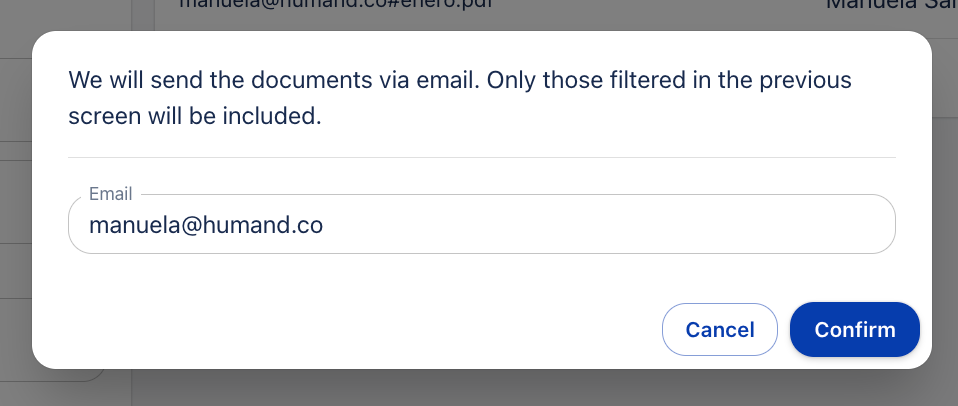Click blank dialog area left of Cancel

pyautogui.click(x=350, y=330)
